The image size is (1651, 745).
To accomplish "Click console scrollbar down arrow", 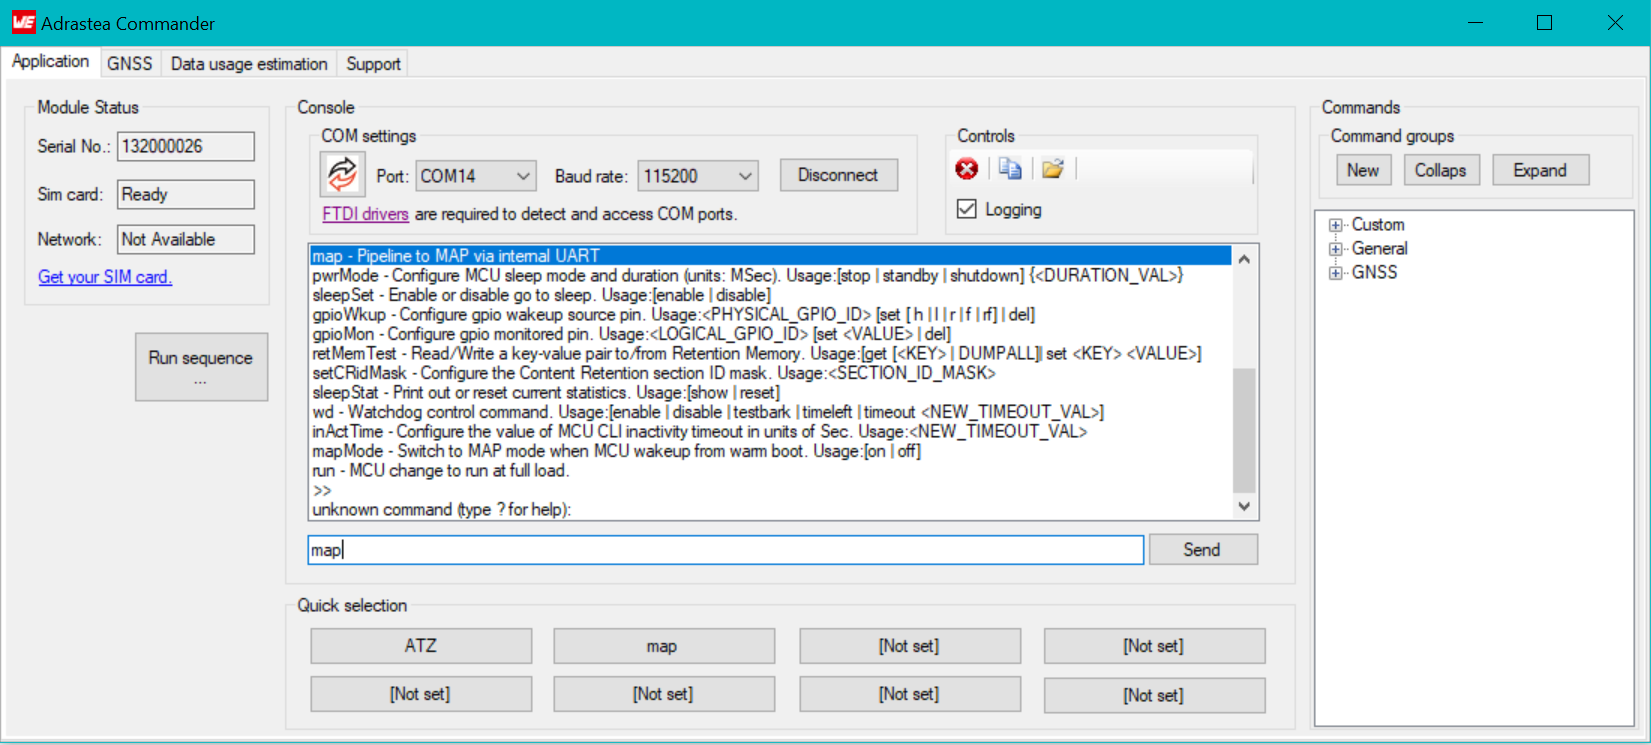I will point(1244,506).
